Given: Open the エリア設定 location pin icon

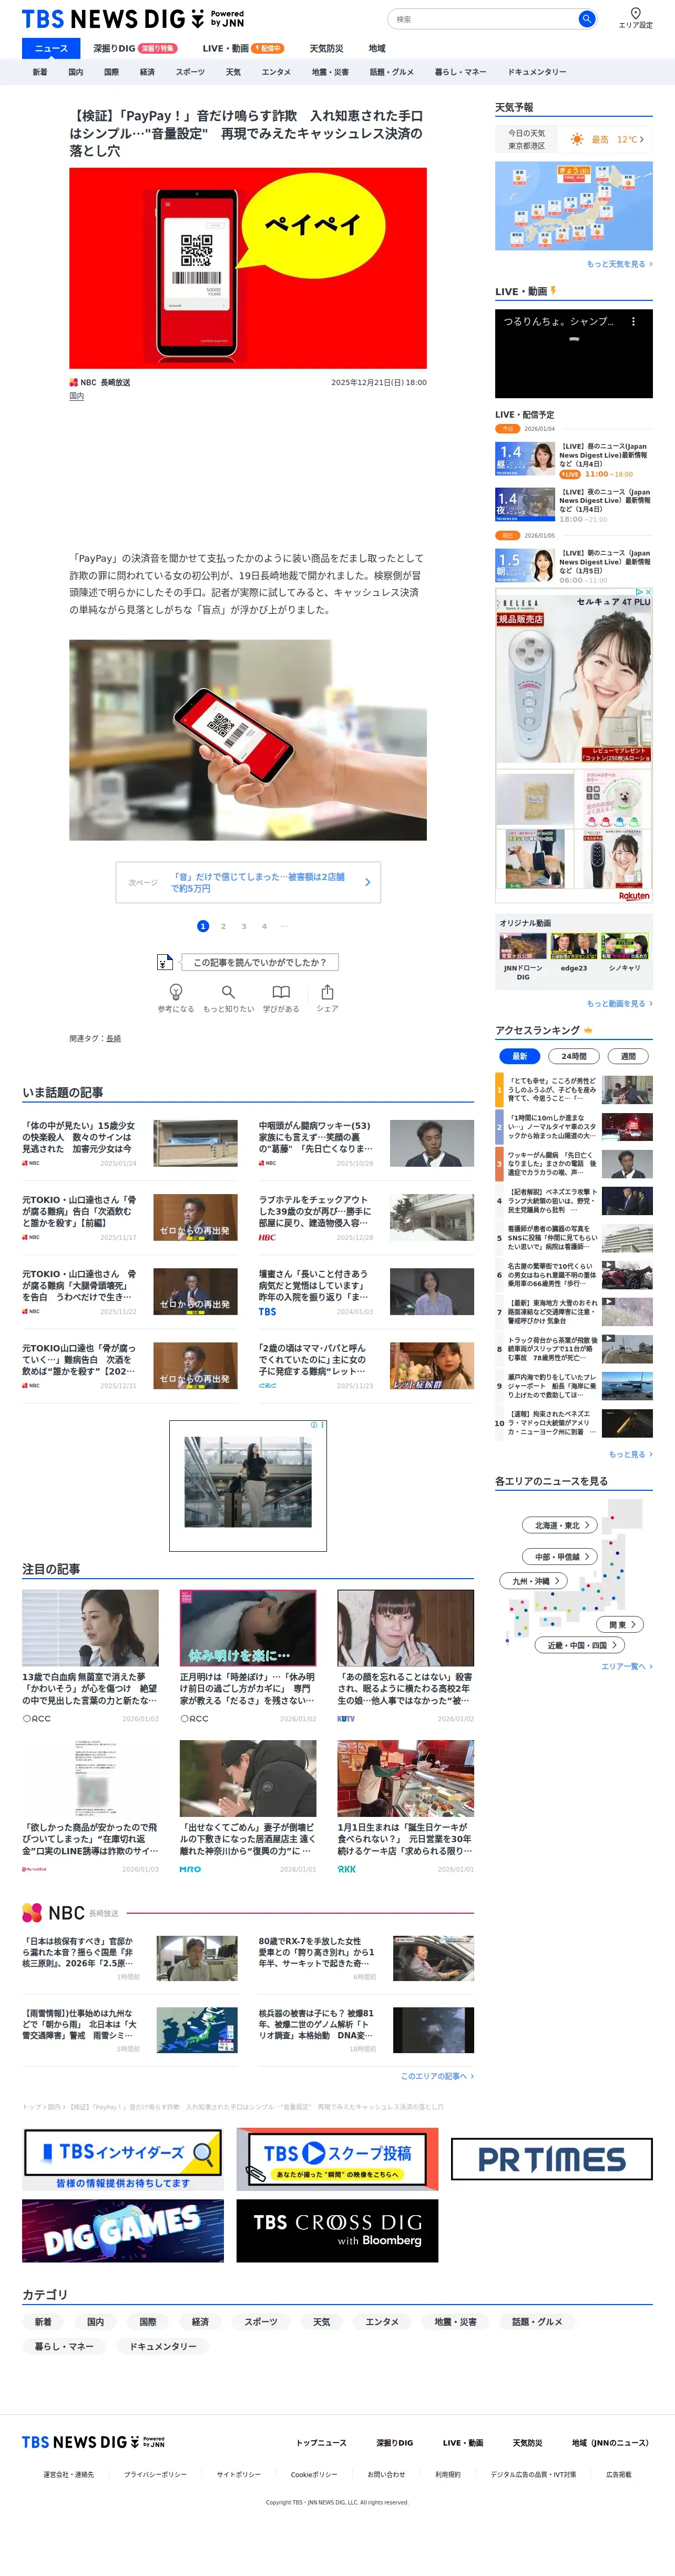Looking at the screenshot, I should coord(635,13).
